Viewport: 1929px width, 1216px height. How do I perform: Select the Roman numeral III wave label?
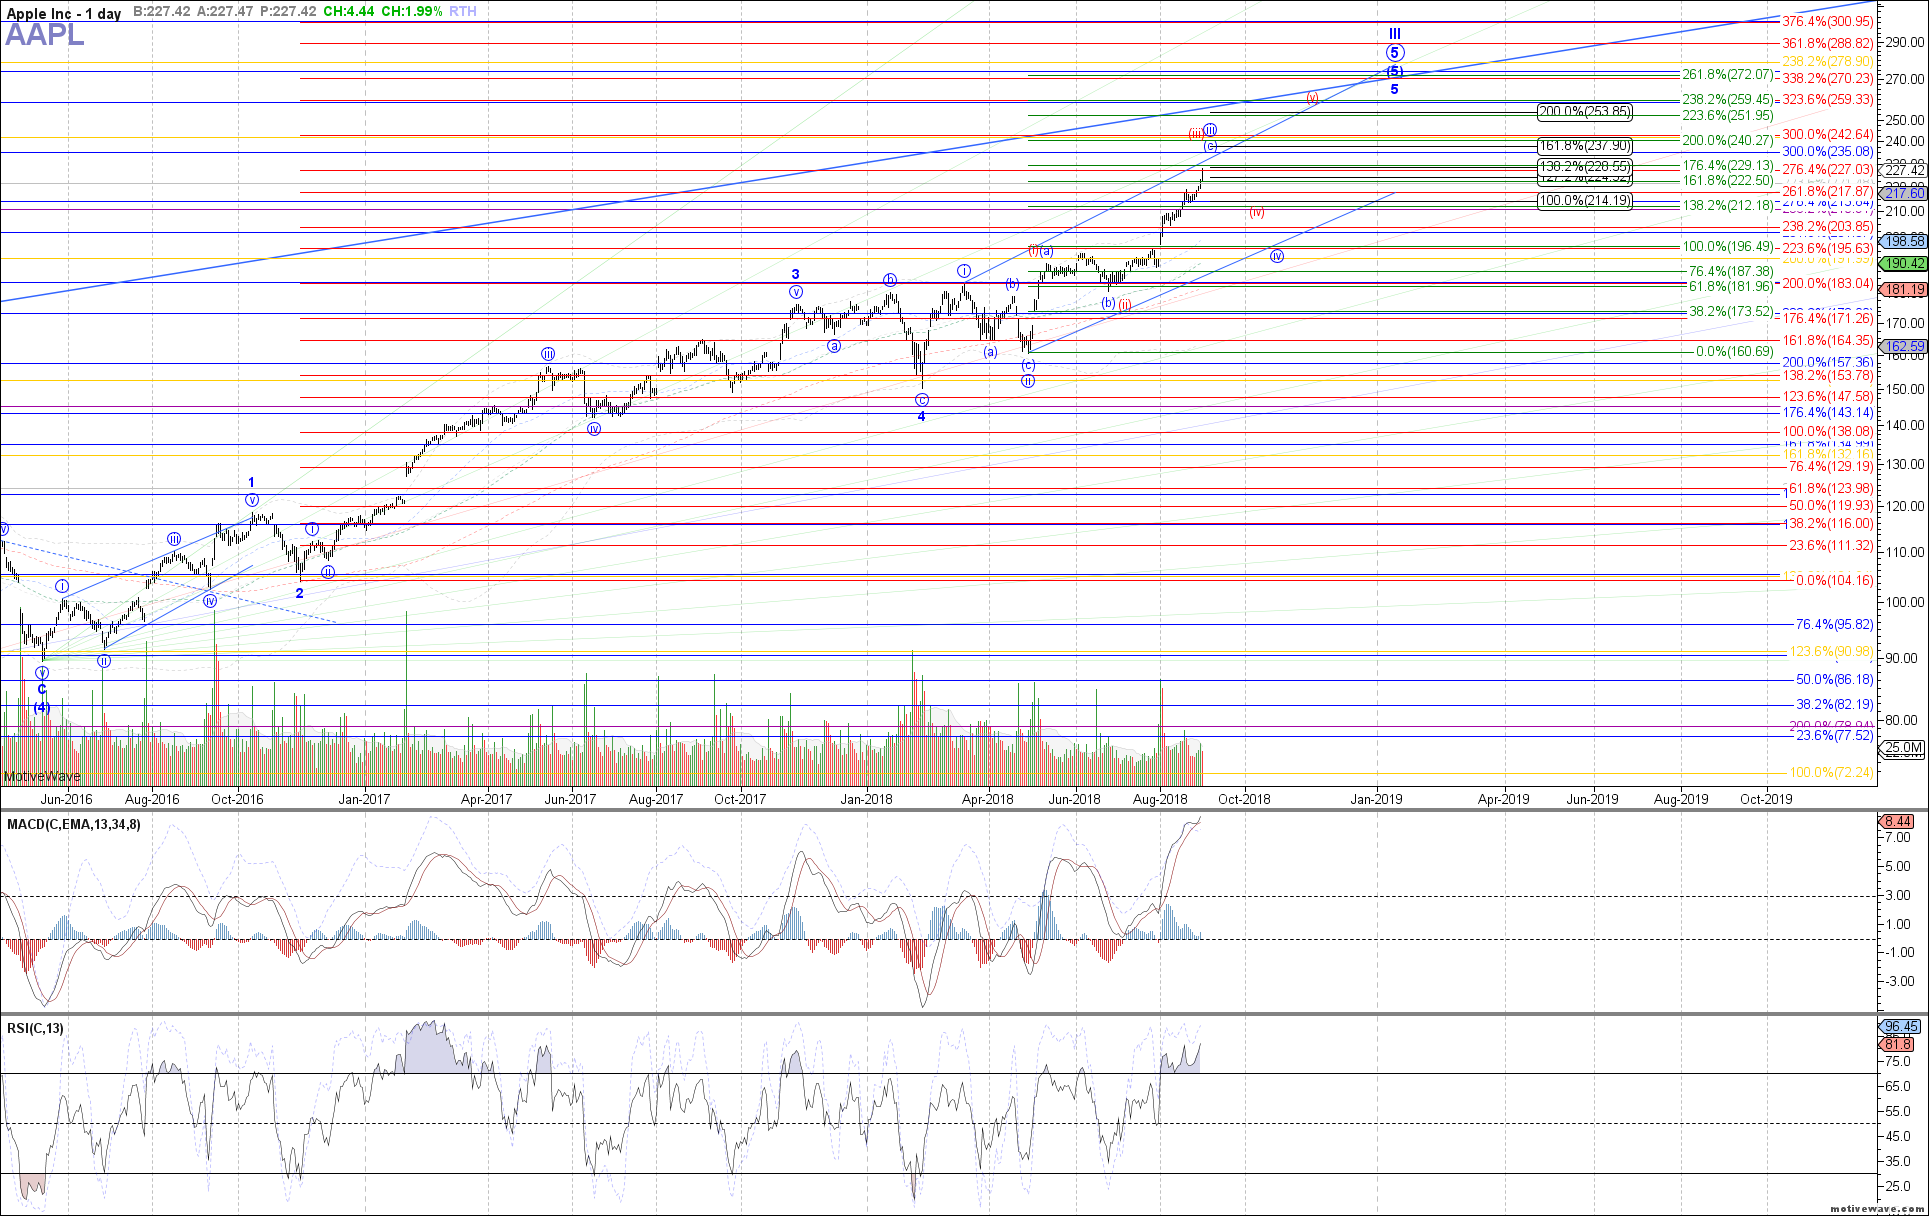[1395, 34]
